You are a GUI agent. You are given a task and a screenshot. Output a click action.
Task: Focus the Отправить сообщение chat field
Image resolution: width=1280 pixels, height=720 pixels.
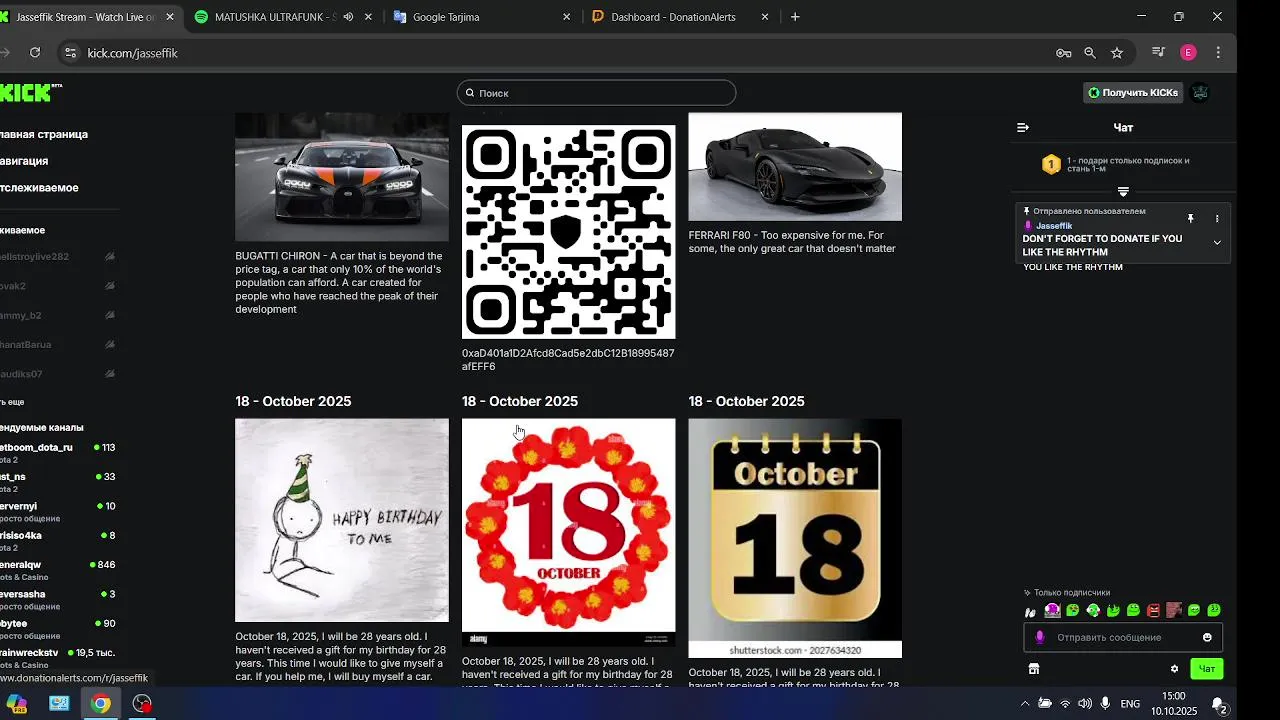1123,638
